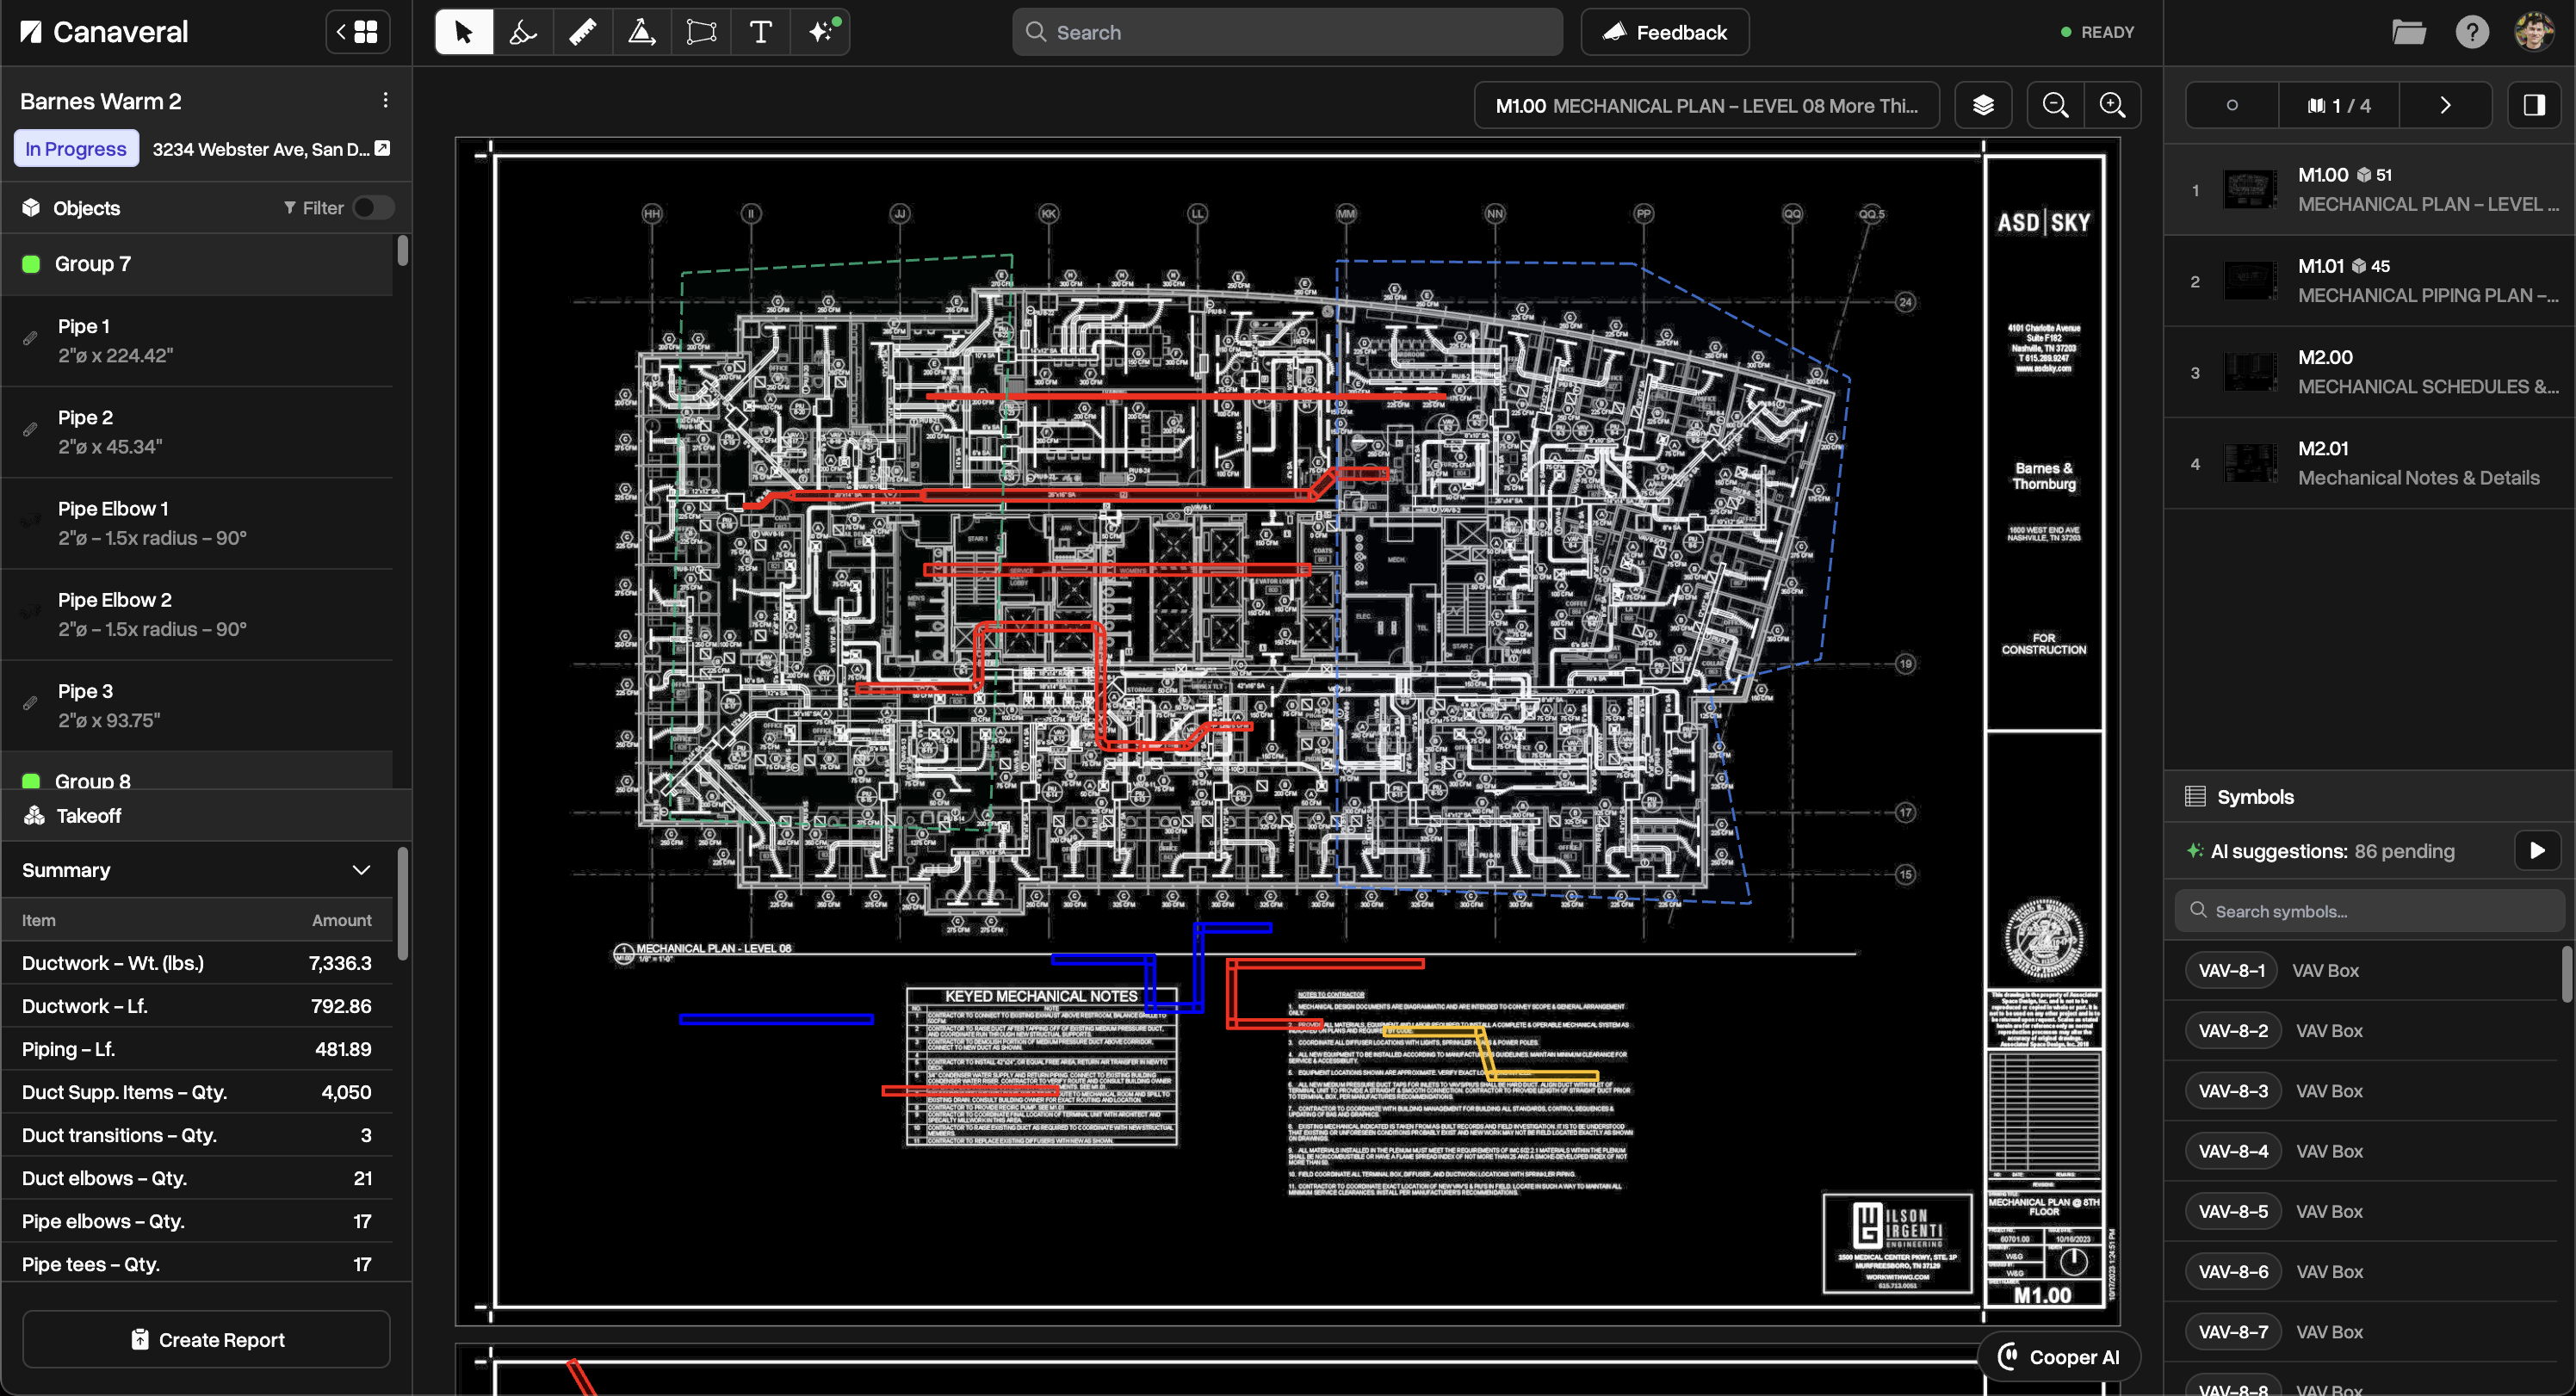Click the Takeoff section icon
This screenshot has width=2576, height=1396.
click(x=35, y=816)
